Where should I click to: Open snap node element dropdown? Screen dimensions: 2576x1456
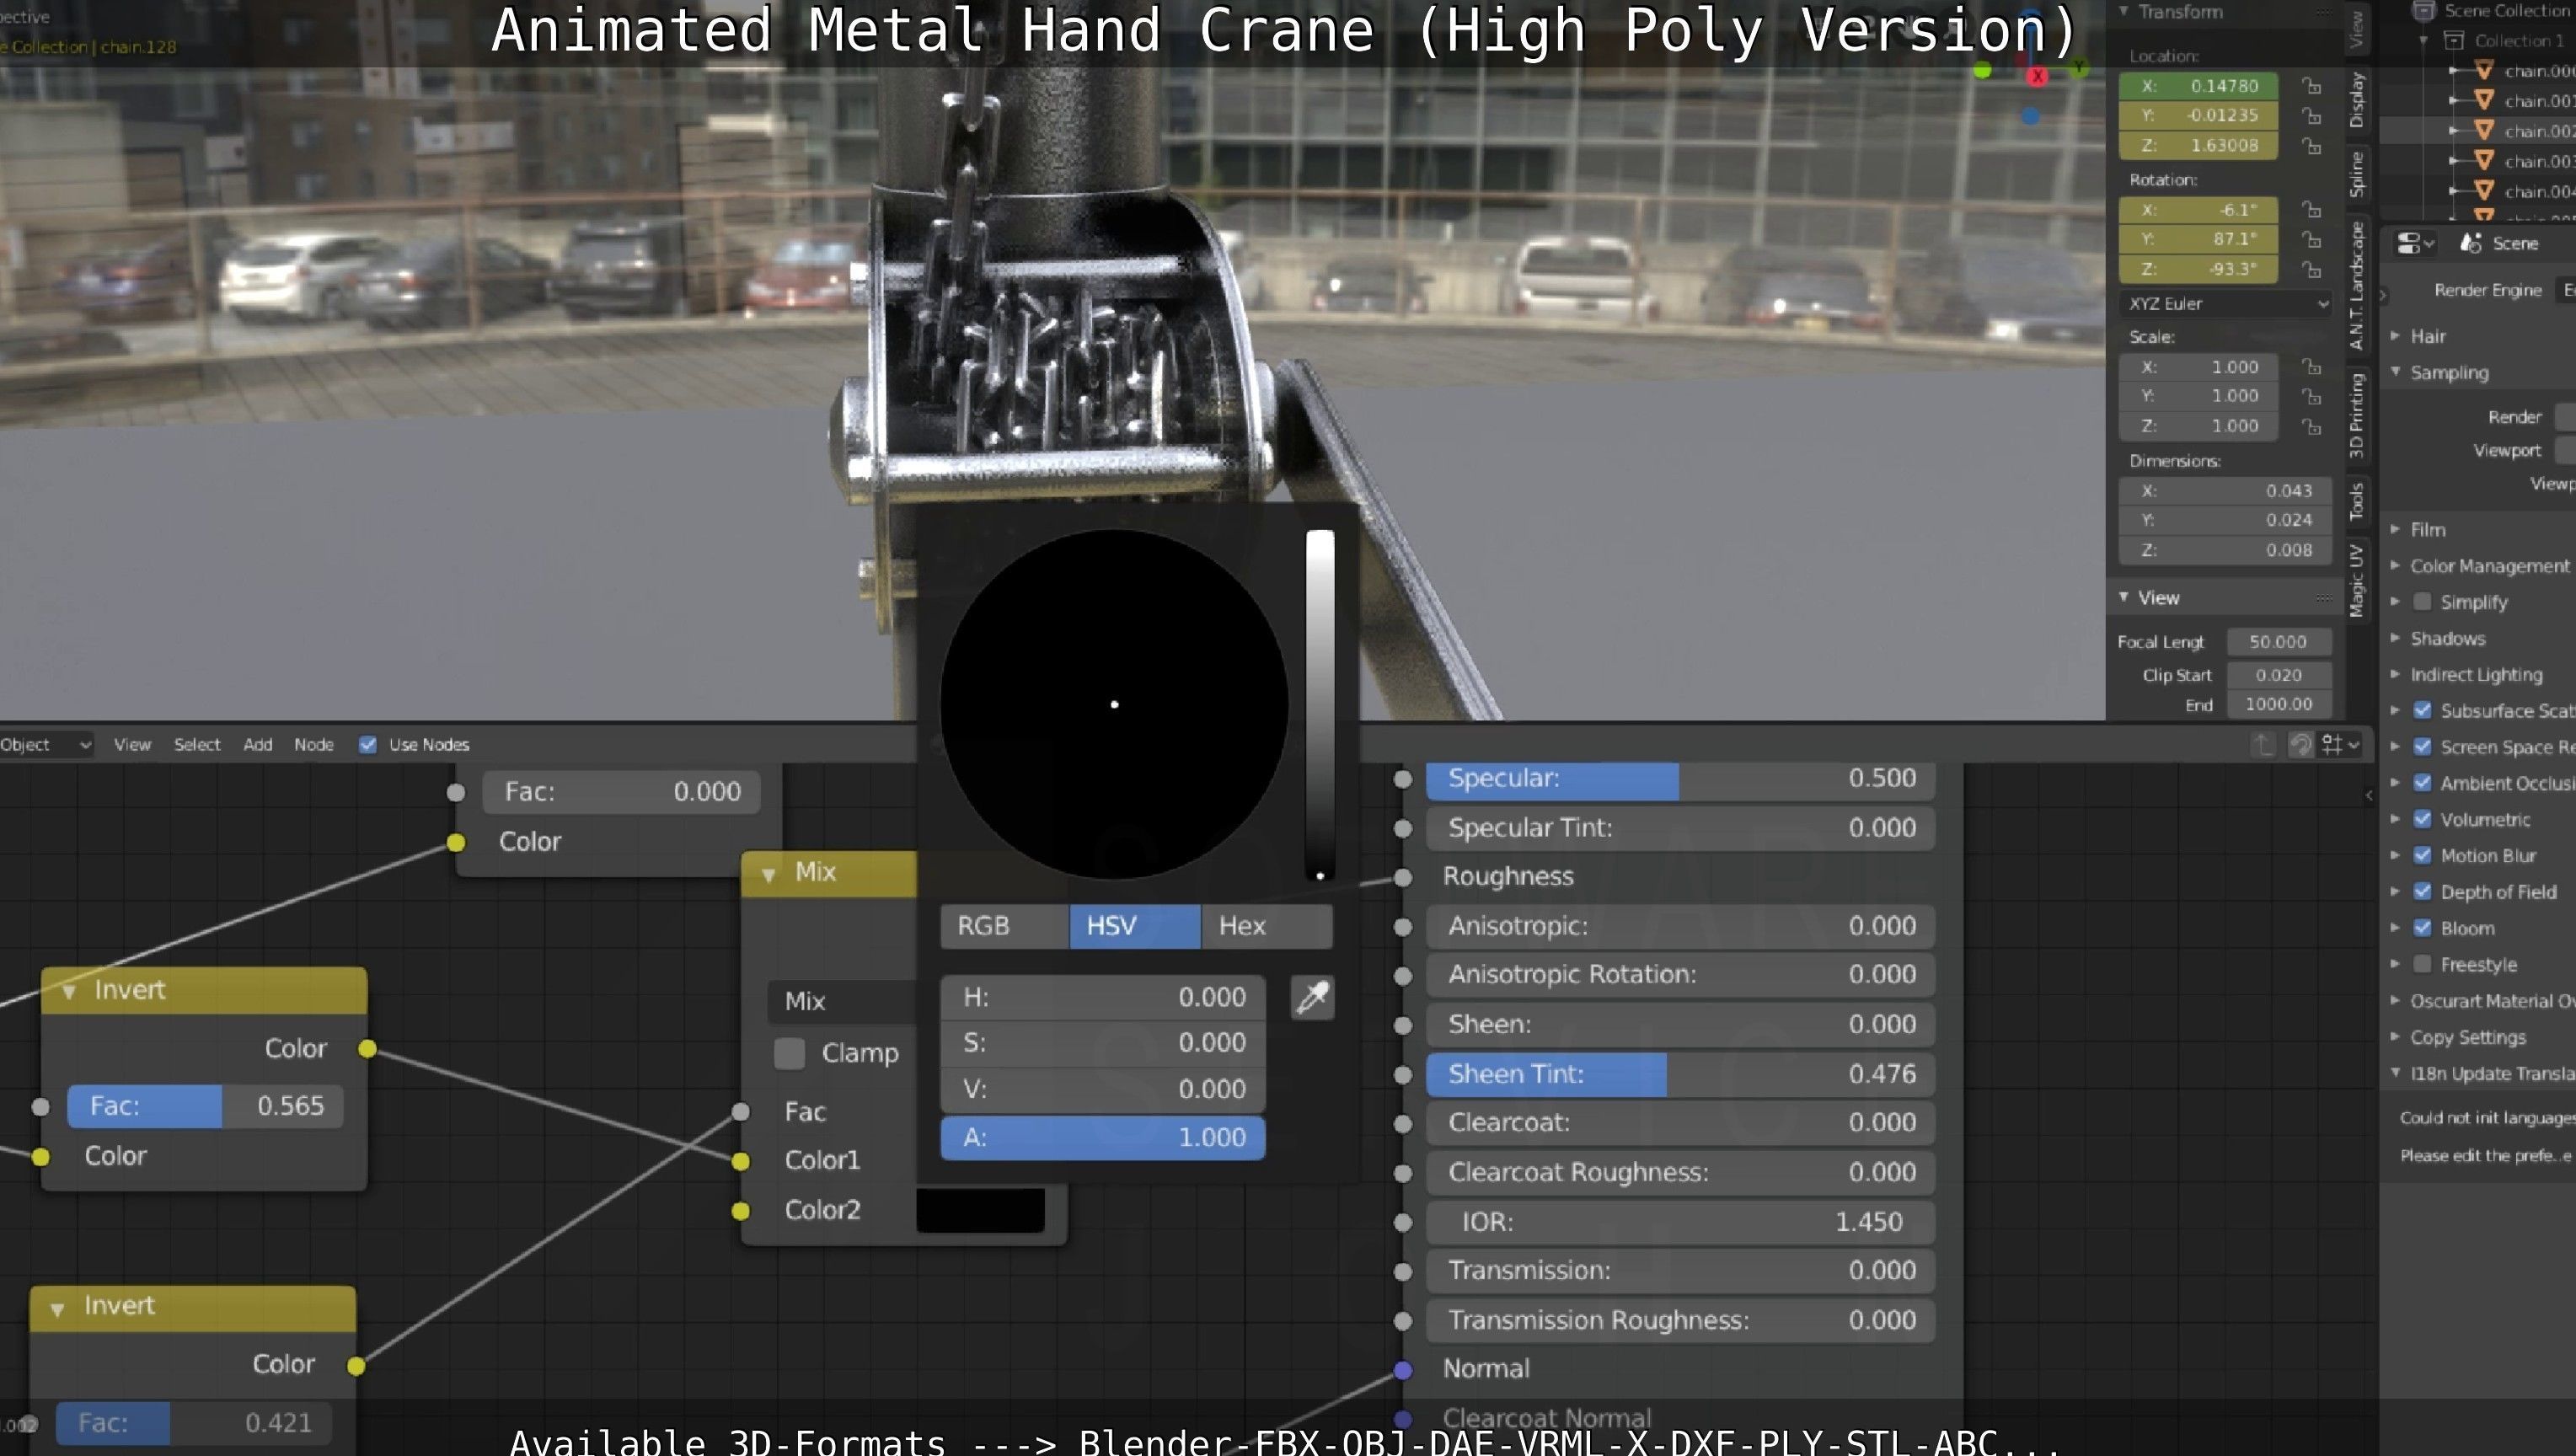pyautogui.click(x=2340, y=744)
